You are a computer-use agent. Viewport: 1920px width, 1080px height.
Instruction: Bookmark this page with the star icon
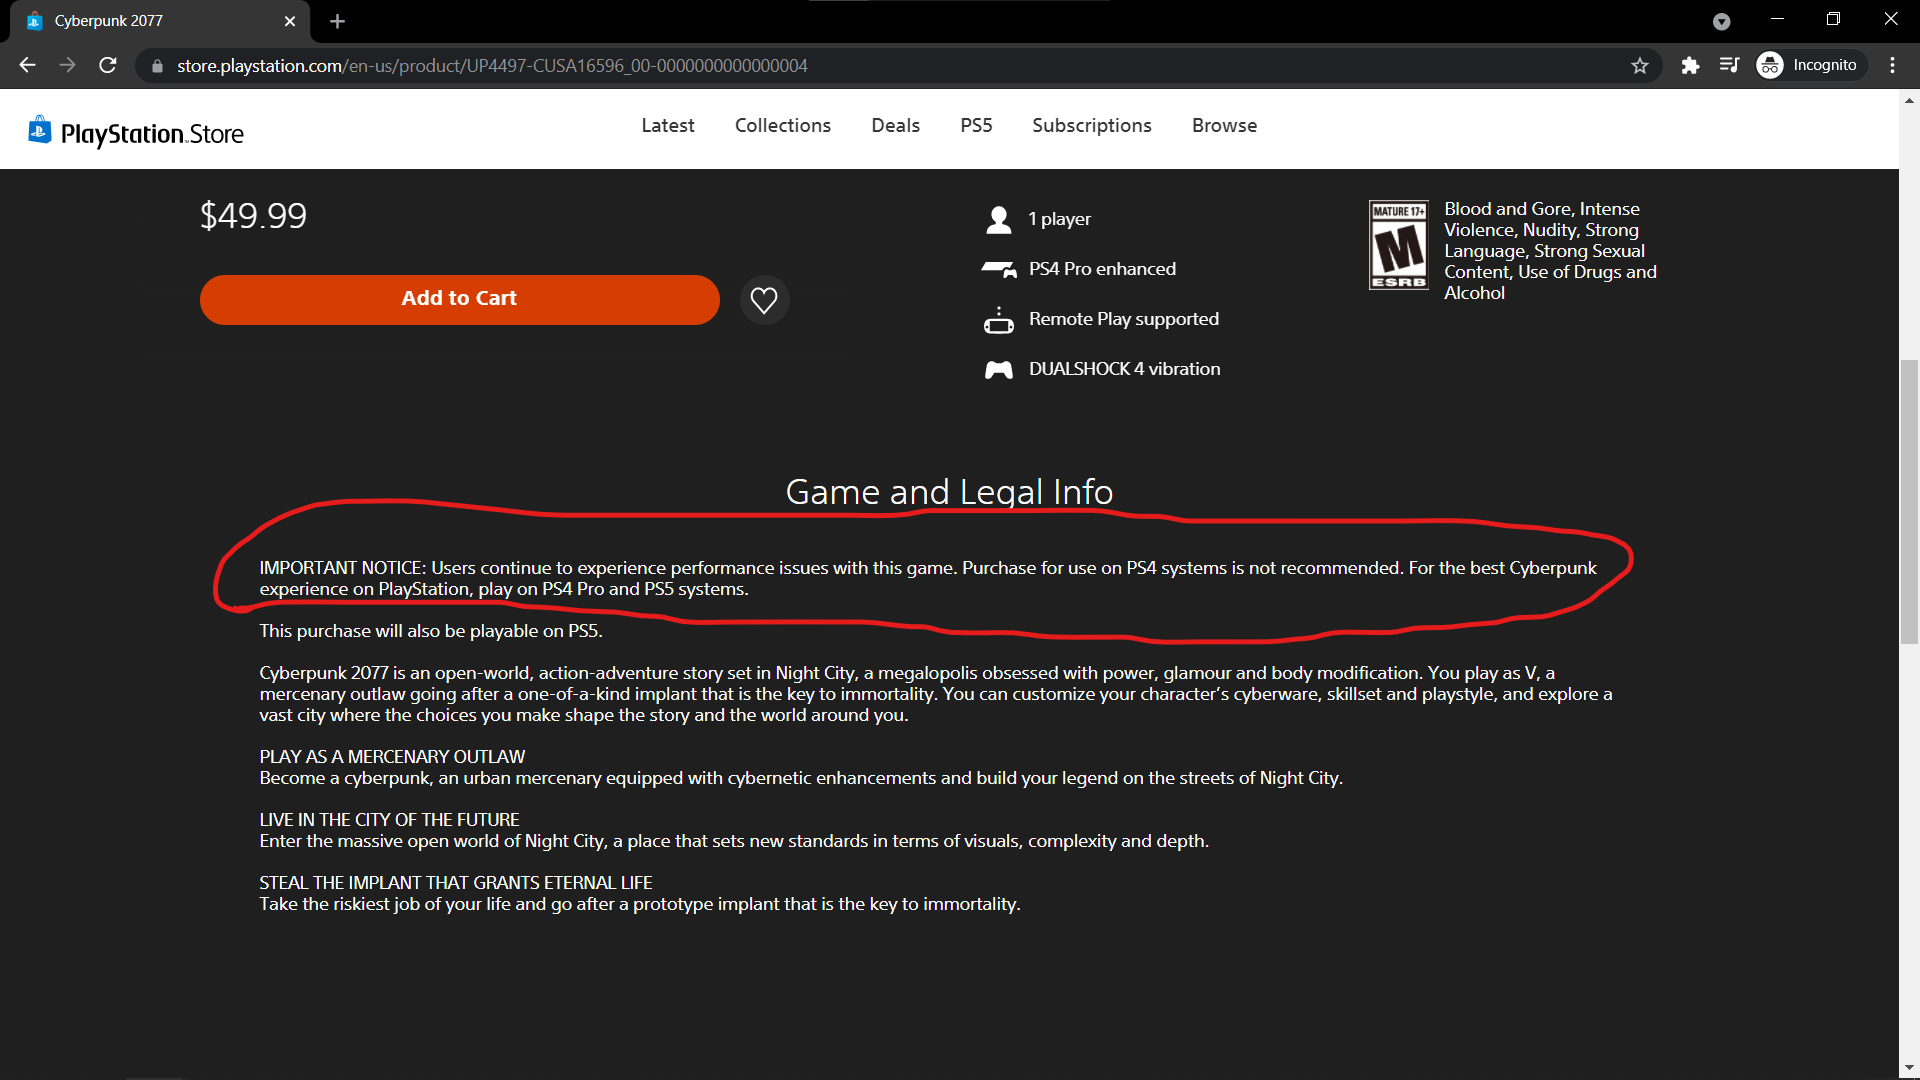tap(1640, 65)
